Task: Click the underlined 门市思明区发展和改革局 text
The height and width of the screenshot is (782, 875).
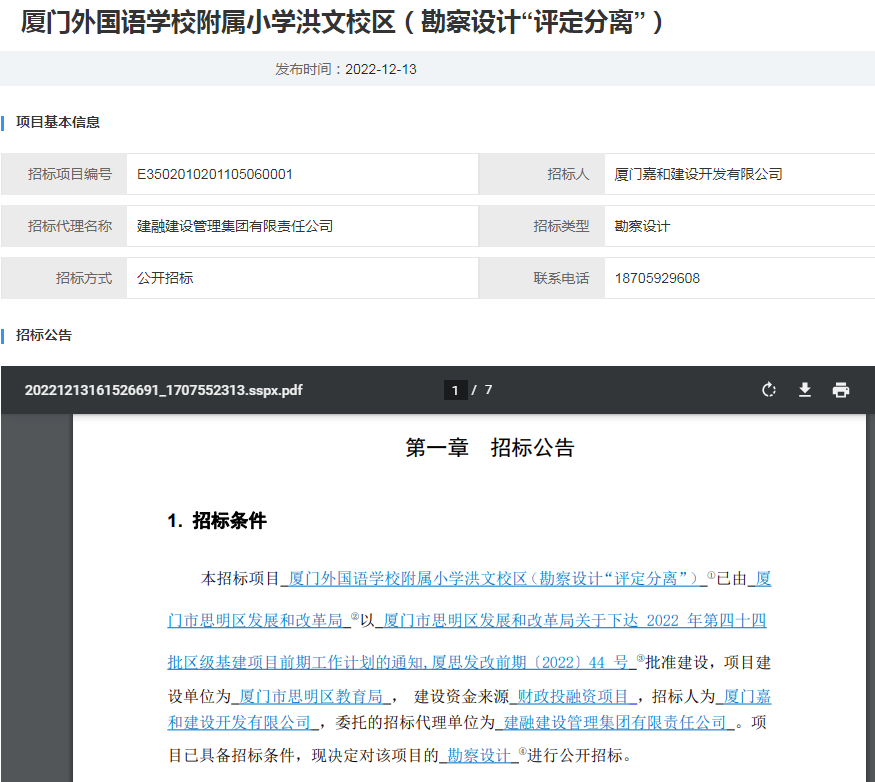Action: coord(255,621)
